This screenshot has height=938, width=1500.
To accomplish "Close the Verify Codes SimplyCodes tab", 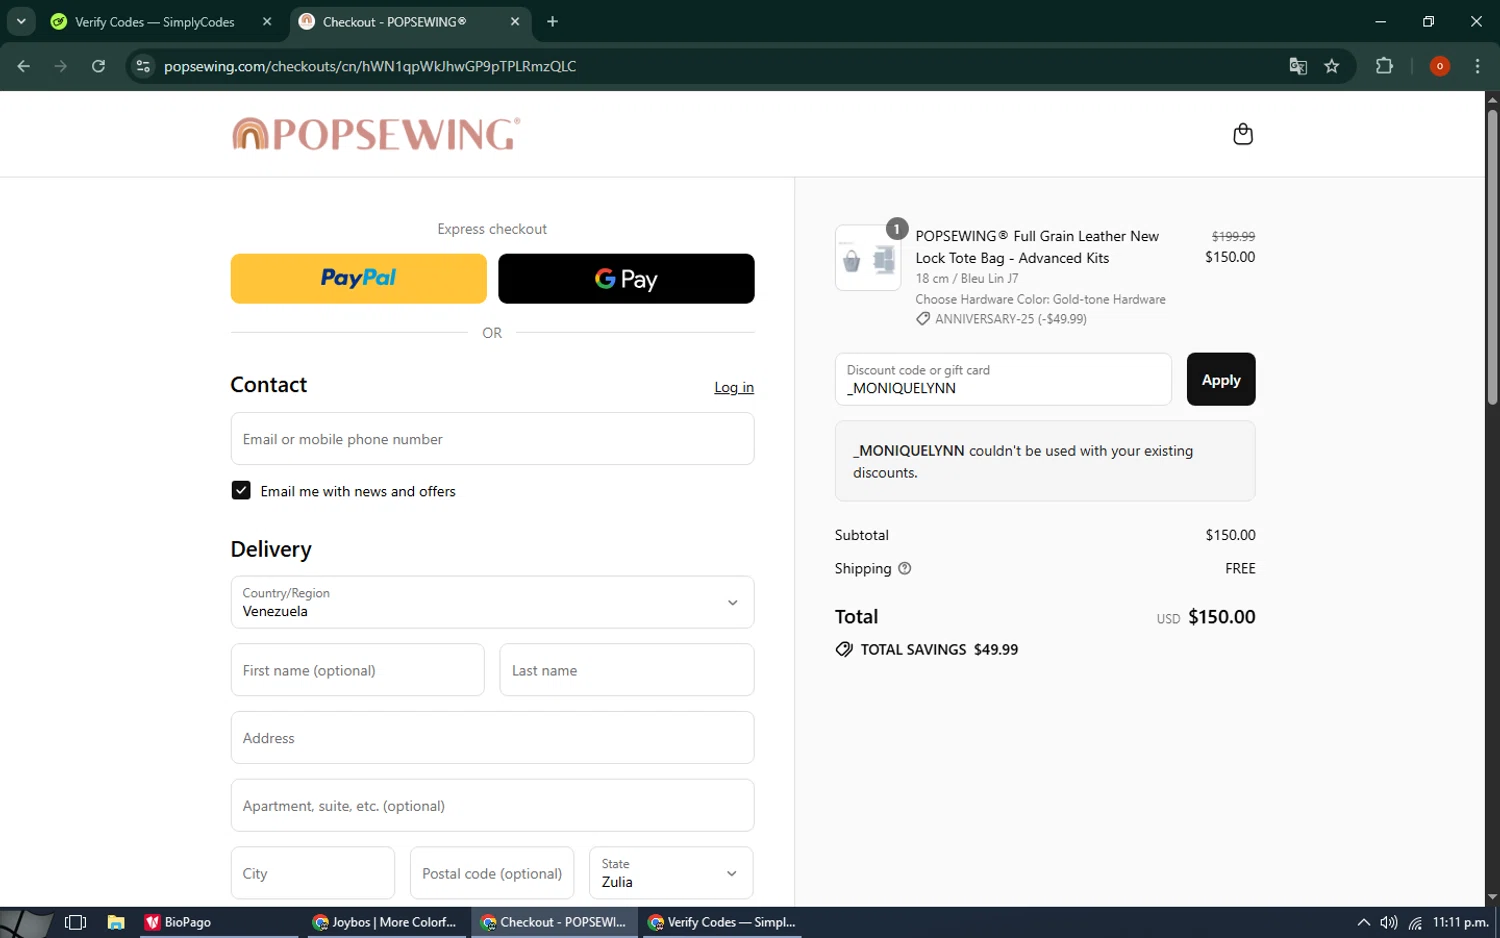I will coord(267,21).
